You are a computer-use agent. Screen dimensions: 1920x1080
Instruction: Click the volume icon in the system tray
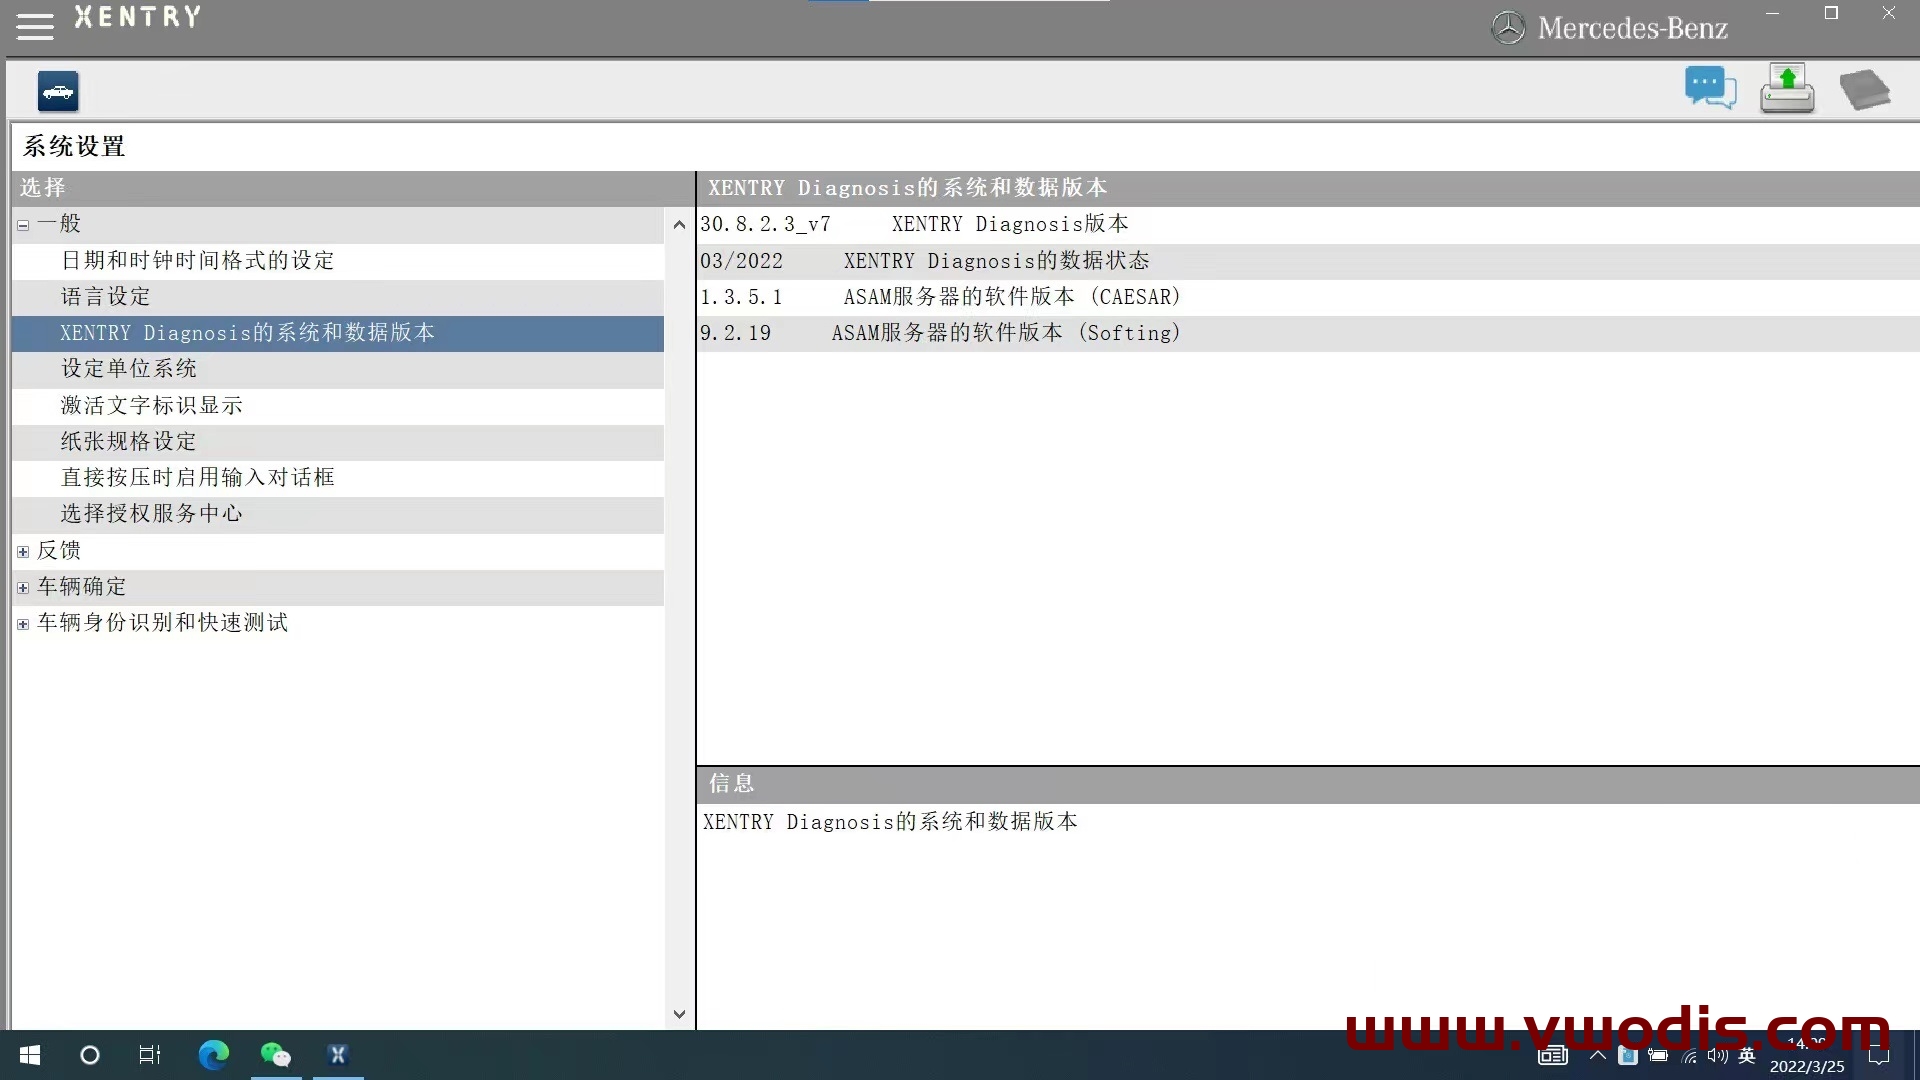1717,1056
